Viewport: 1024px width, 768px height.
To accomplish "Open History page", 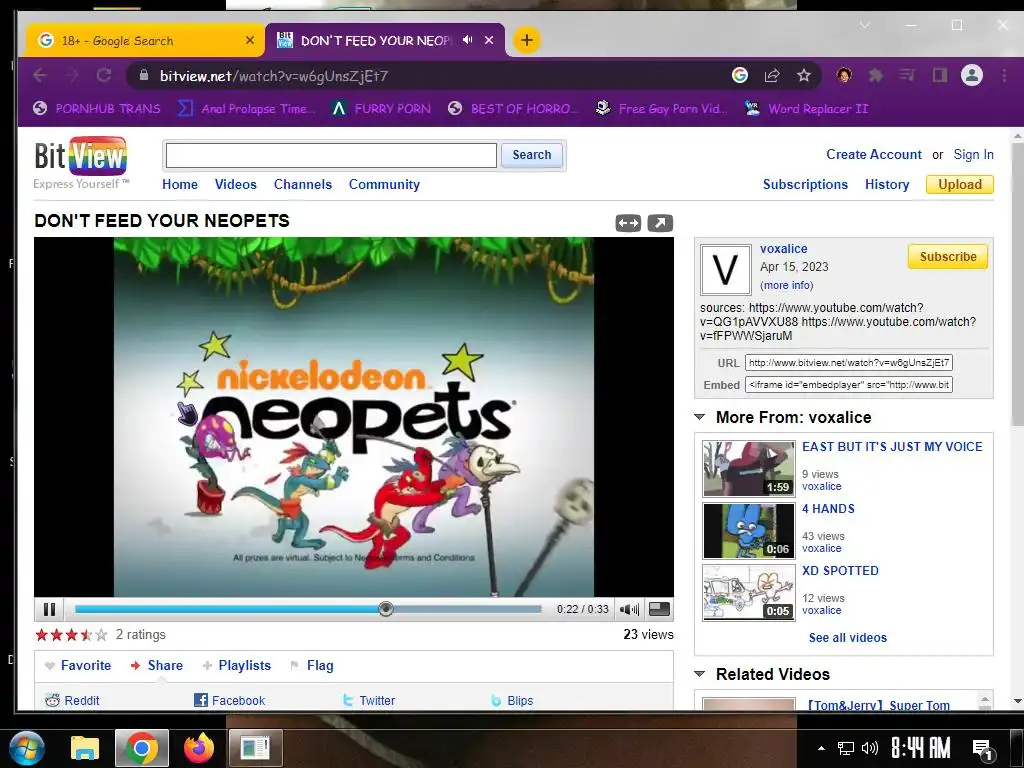I will click(887, 185).
